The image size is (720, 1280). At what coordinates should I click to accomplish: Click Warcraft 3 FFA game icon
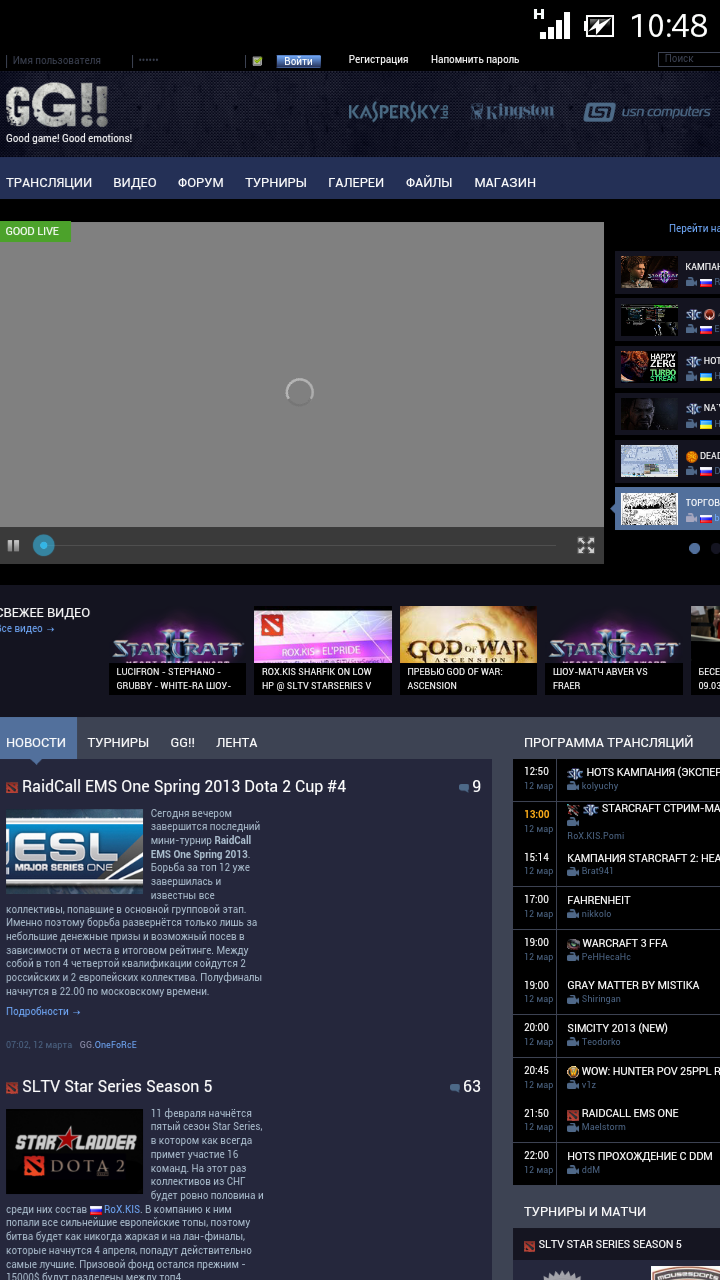click(x=573, y=943)
